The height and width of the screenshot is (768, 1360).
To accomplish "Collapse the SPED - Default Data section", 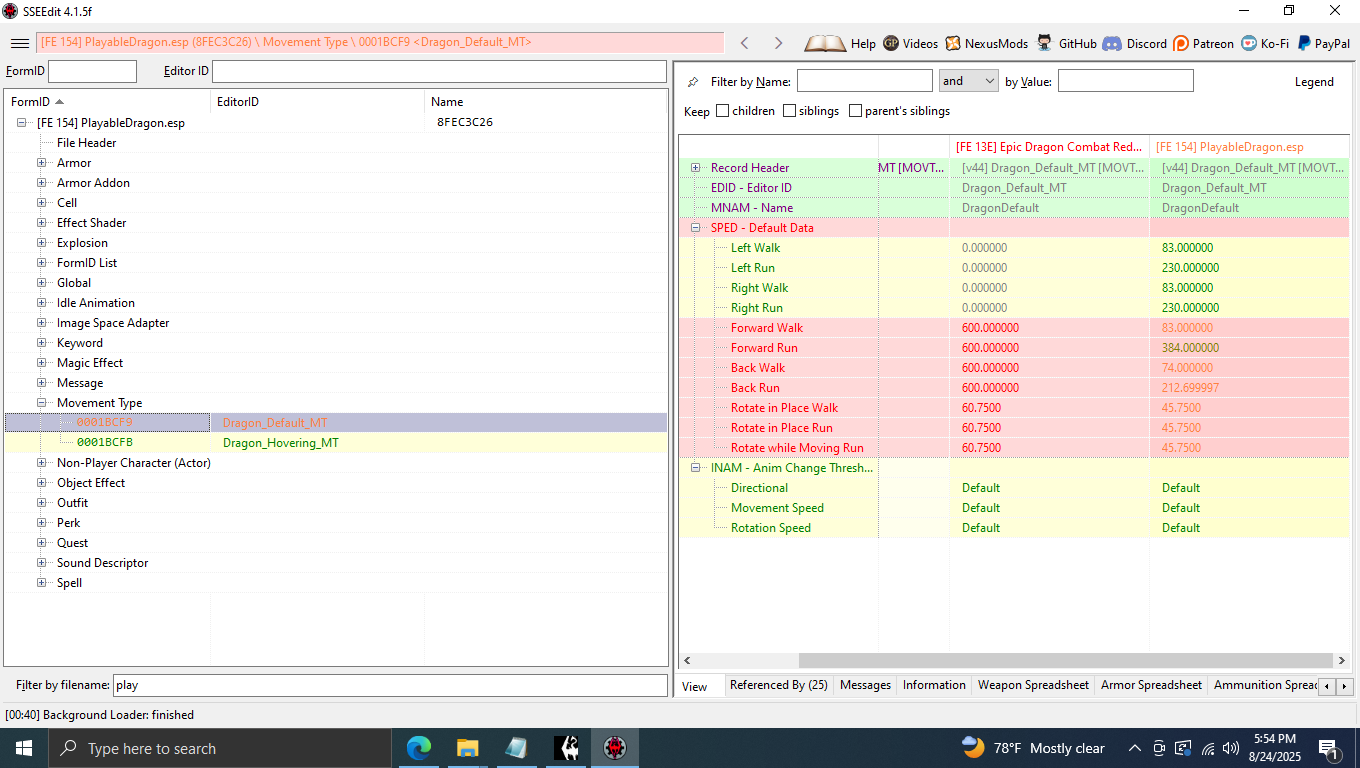I will pyautogui.click(x=695, y=228).
